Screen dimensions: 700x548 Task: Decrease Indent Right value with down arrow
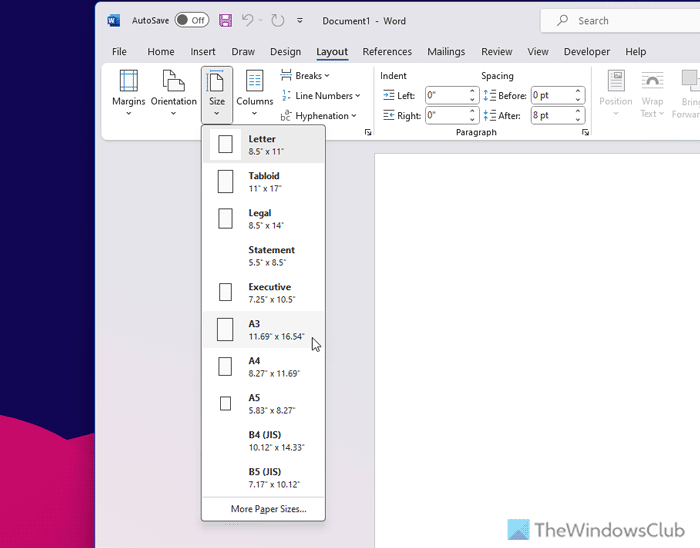coord(472,120)
